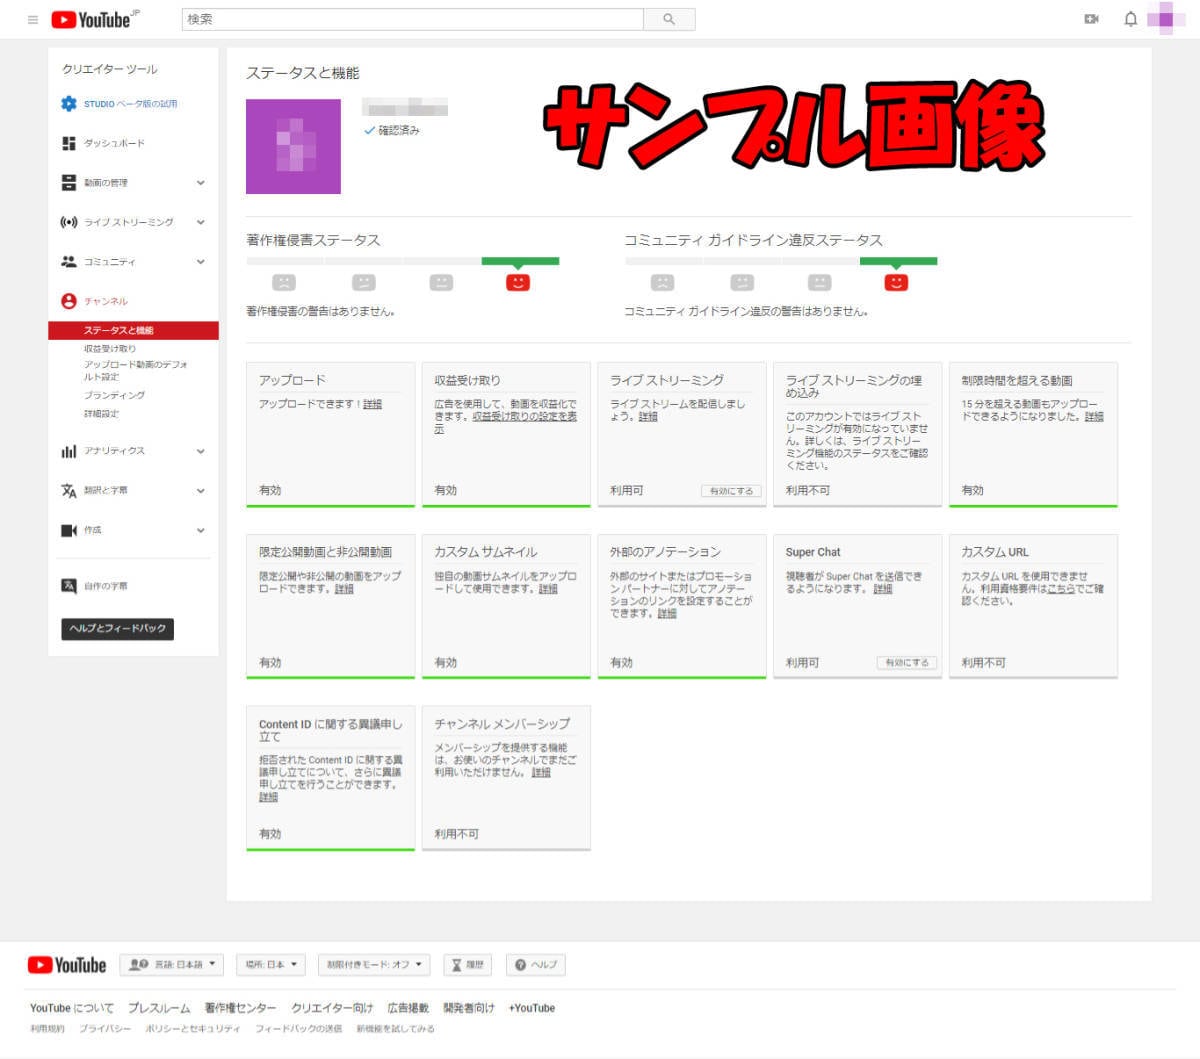Enable Super Chat with 有効にする button
The width and height of the screenshot is (1200, 1059).
(907, 663)
